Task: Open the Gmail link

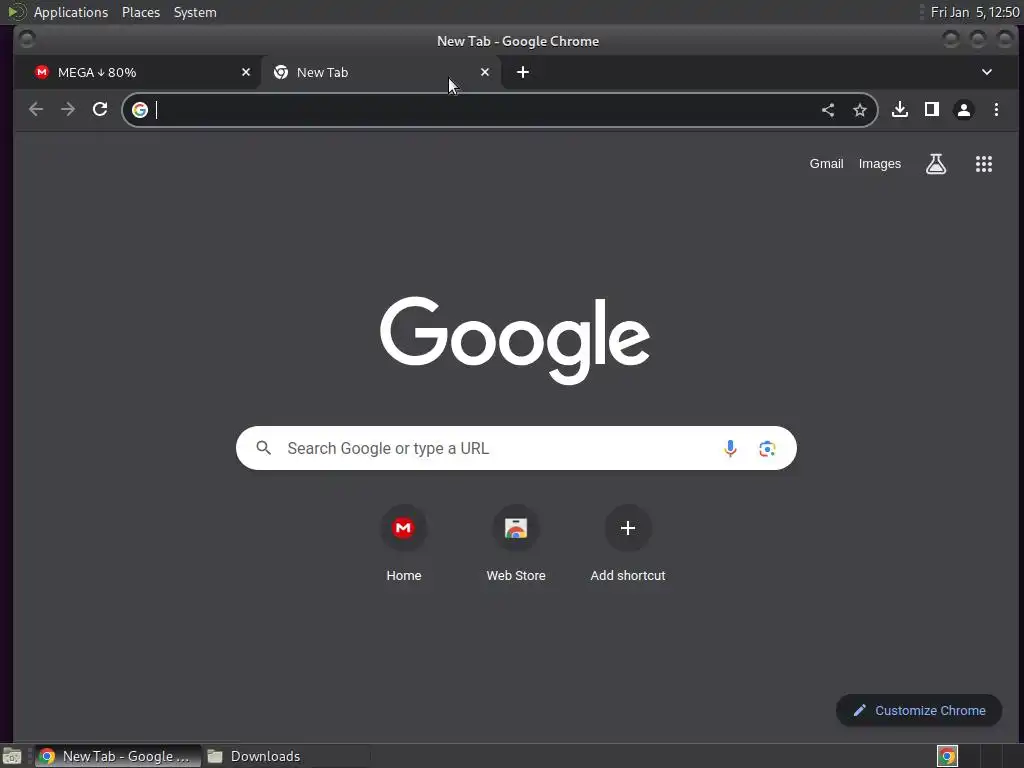Action: tap(827, 164)
